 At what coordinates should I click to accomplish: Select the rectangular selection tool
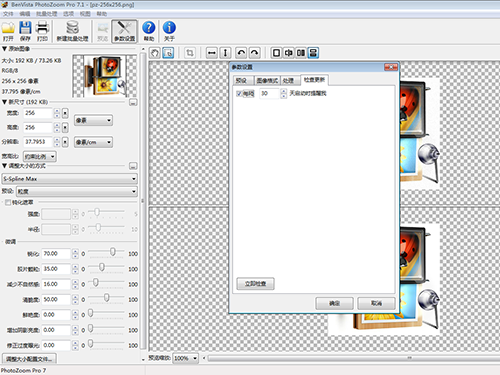point(168,53)
